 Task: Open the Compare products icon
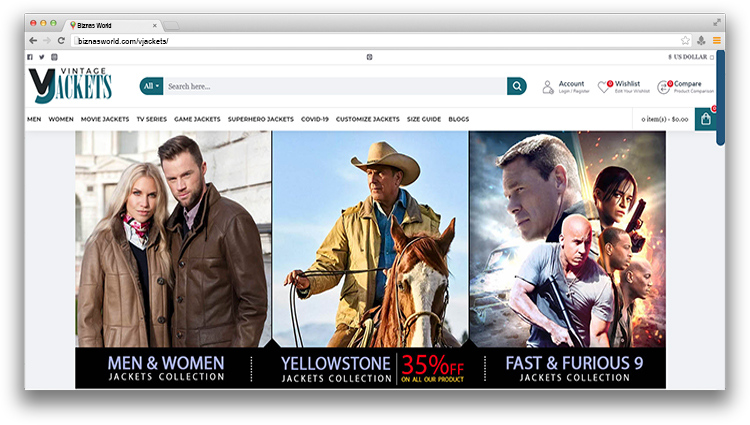coord(664,87)
